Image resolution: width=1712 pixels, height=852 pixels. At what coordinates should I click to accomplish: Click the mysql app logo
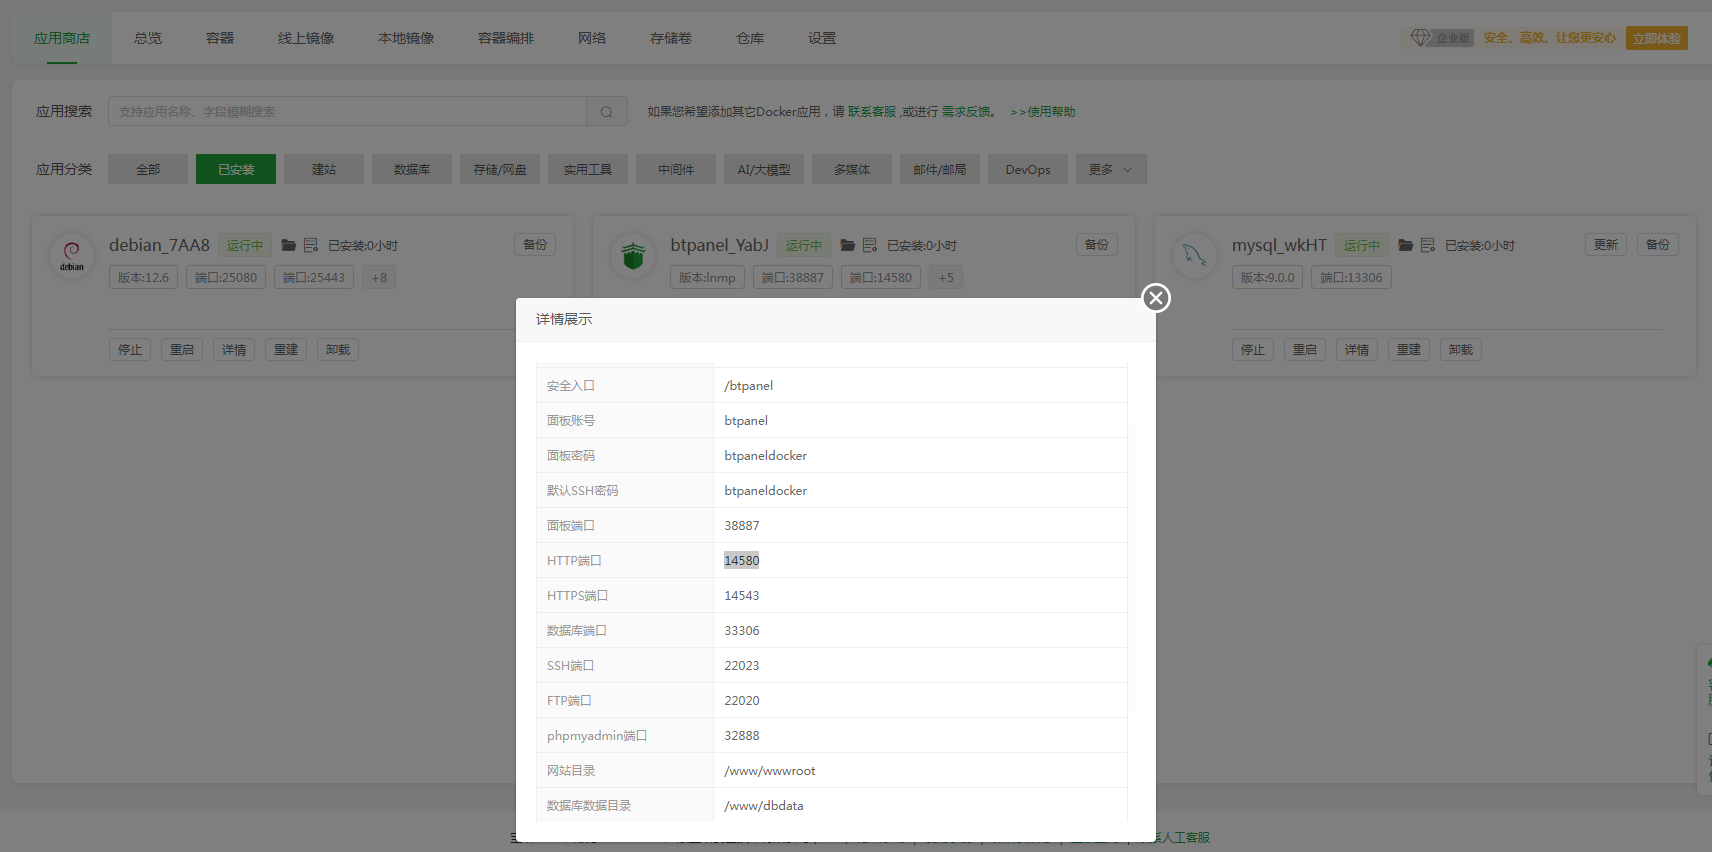[1194, 256]
